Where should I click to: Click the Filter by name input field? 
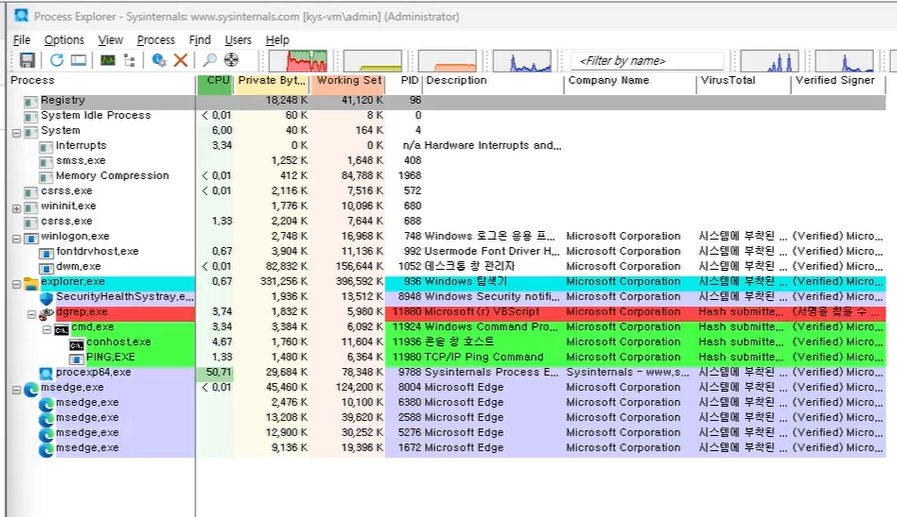647,61
